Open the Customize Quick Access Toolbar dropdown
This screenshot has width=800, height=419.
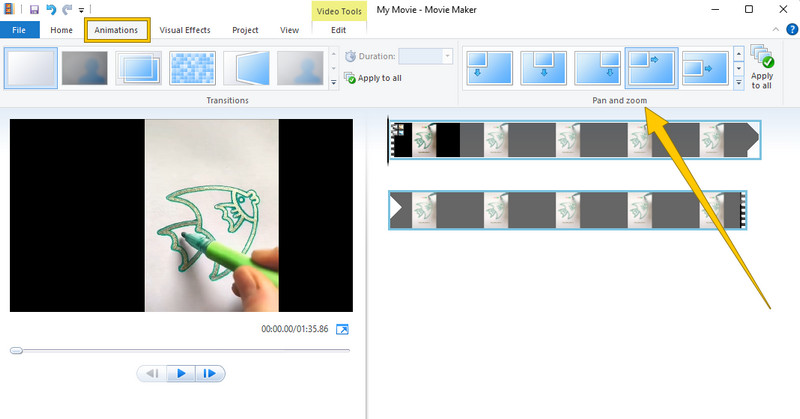(81, 10)
